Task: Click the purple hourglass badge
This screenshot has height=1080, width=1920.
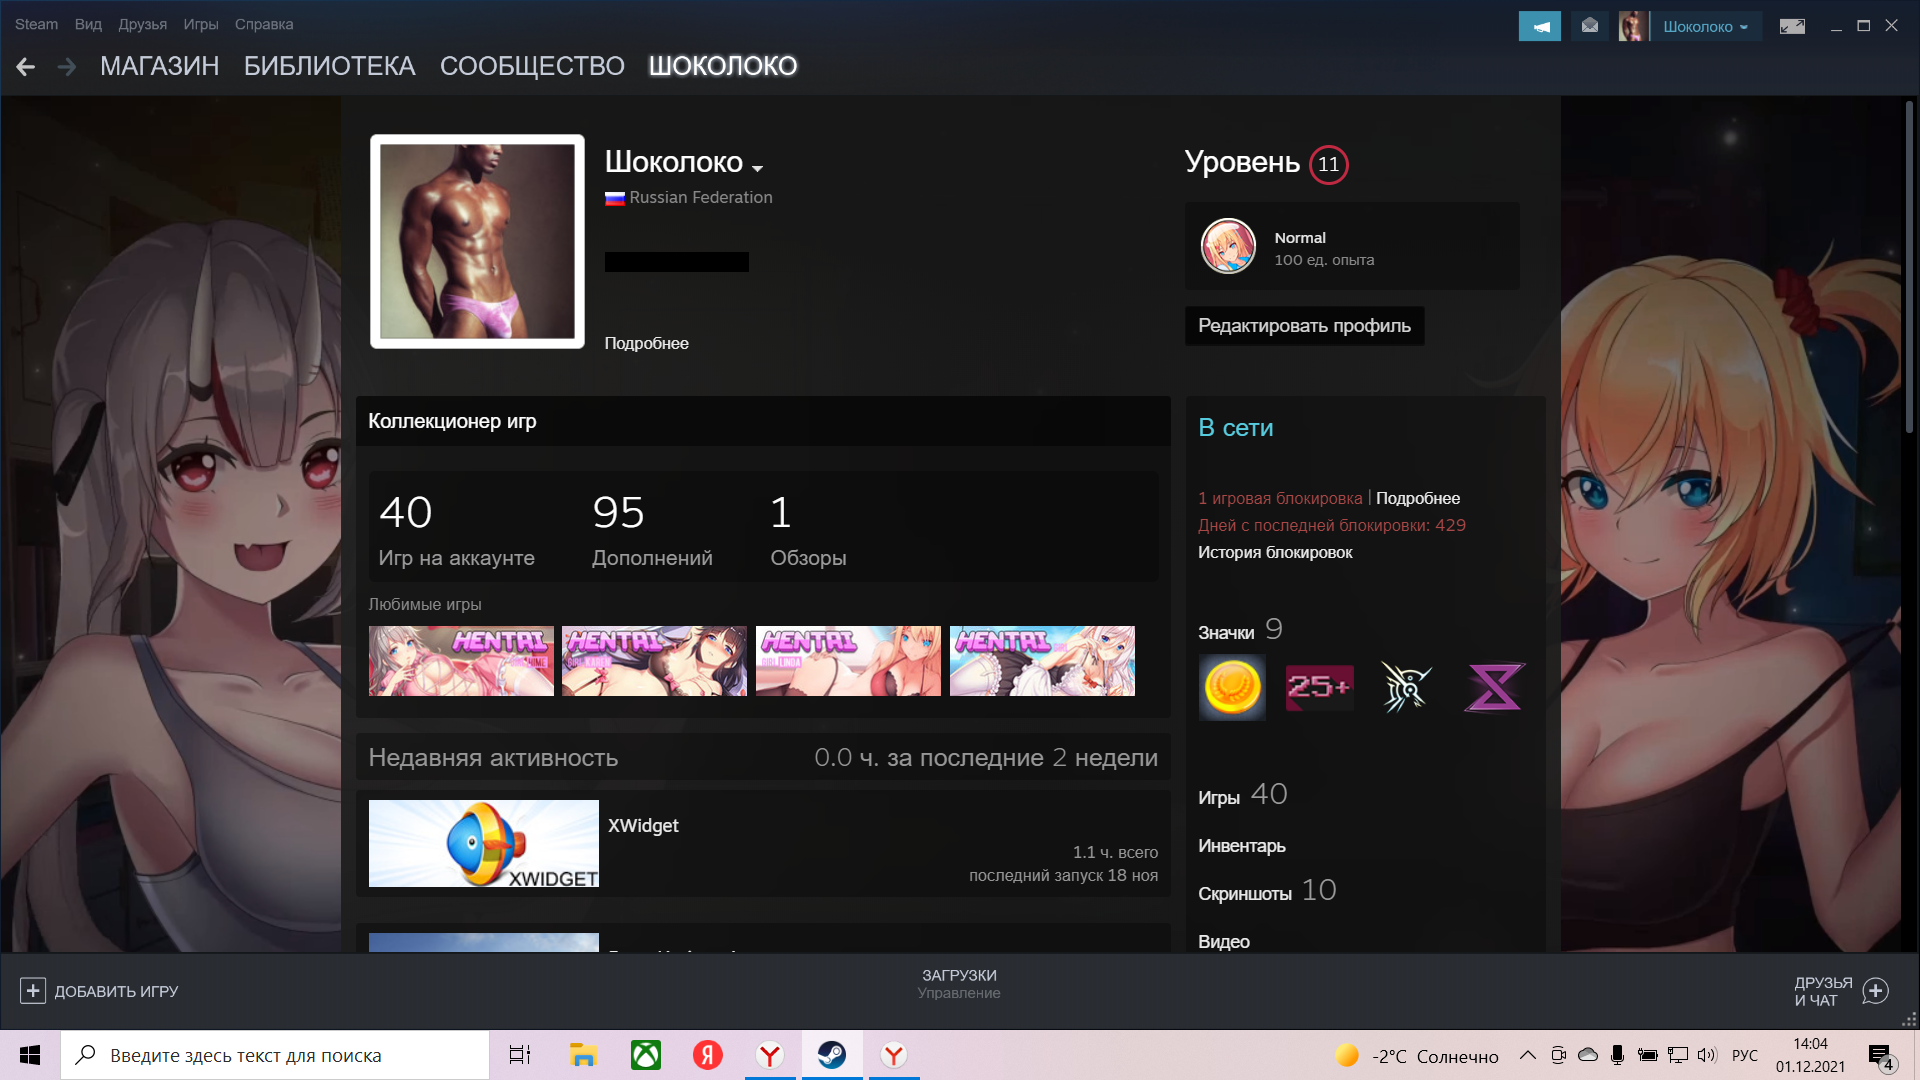Action: tap(1494, 688)
